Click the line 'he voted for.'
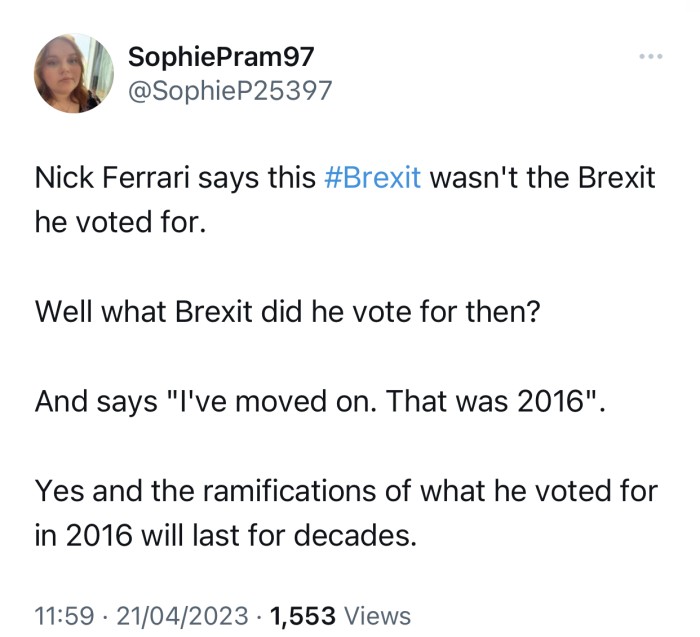This screenshot has width=700, height=637. tap(119, 223)
